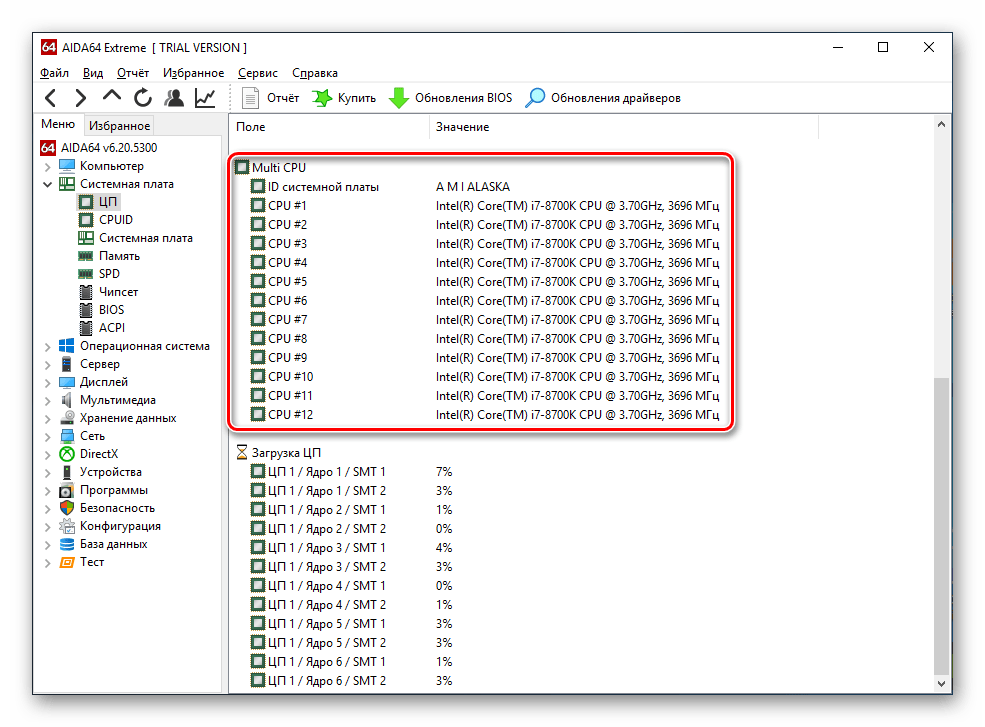This screenshot has height=727, width=985.
Task: Click the Forward navigation arrow
Action: click(81, 98)
